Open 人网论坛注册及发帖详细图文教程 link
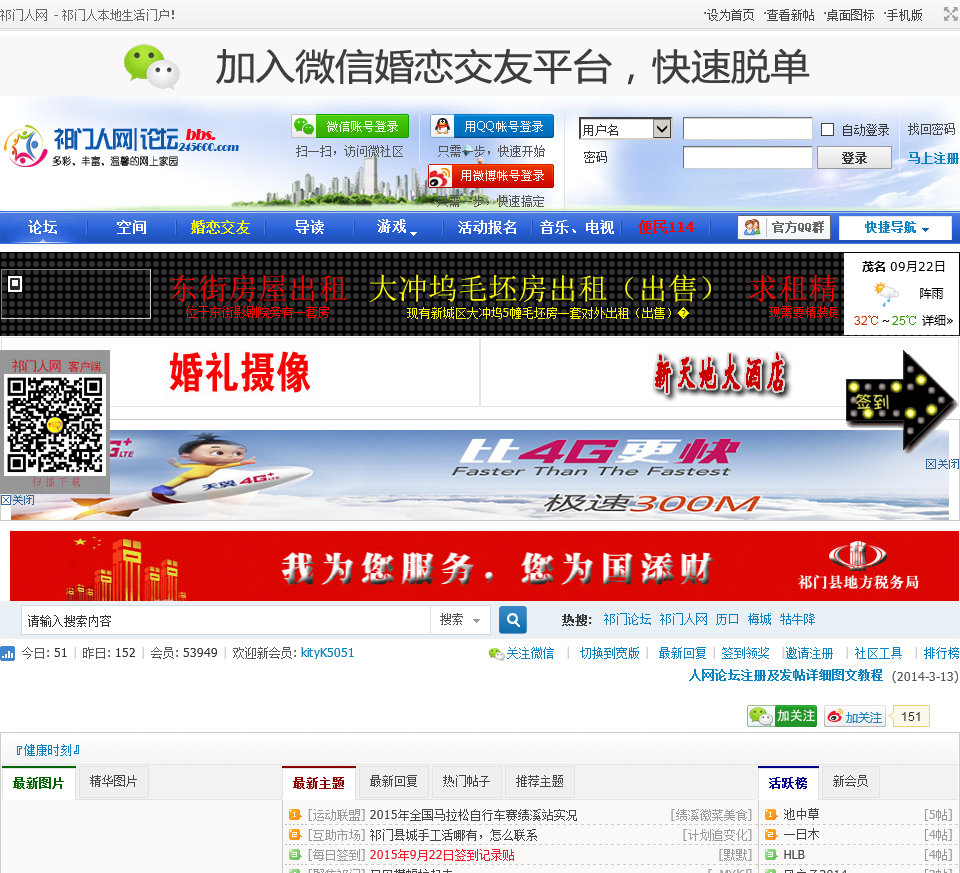The height and width of the screenshot is (873, 960). [786, 675]
